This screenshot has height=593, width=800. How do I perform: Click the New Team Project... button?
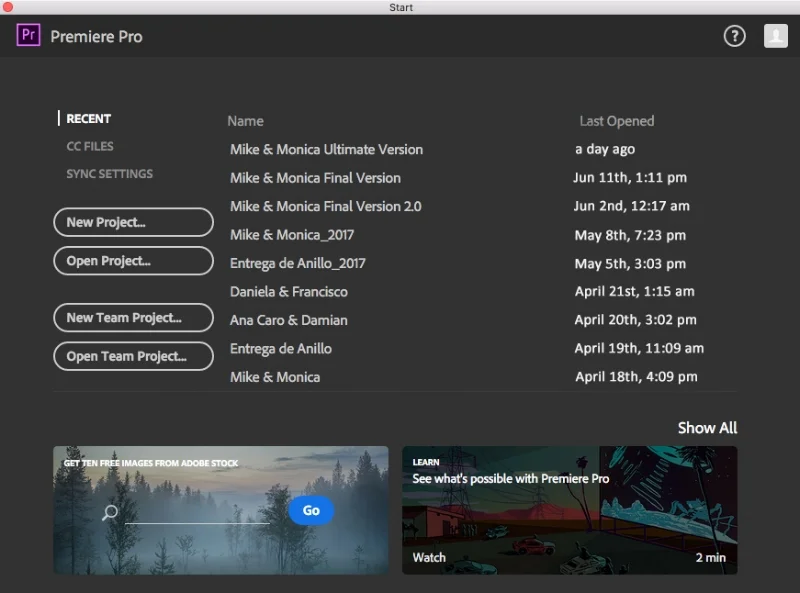click(x=133, y=317)
